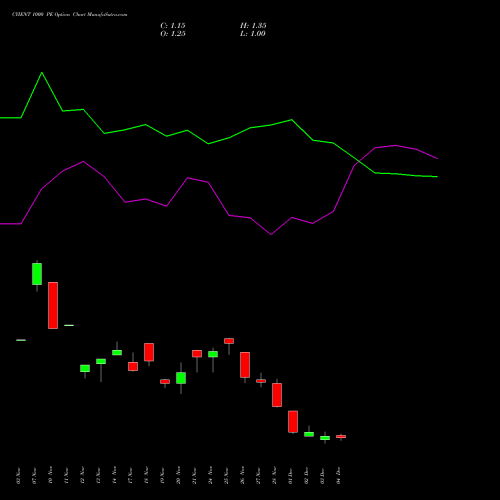The width and height of the screenshot is (500, 500).
Task: Click the red candle for 26 Nov
Action: click(245, 365)
